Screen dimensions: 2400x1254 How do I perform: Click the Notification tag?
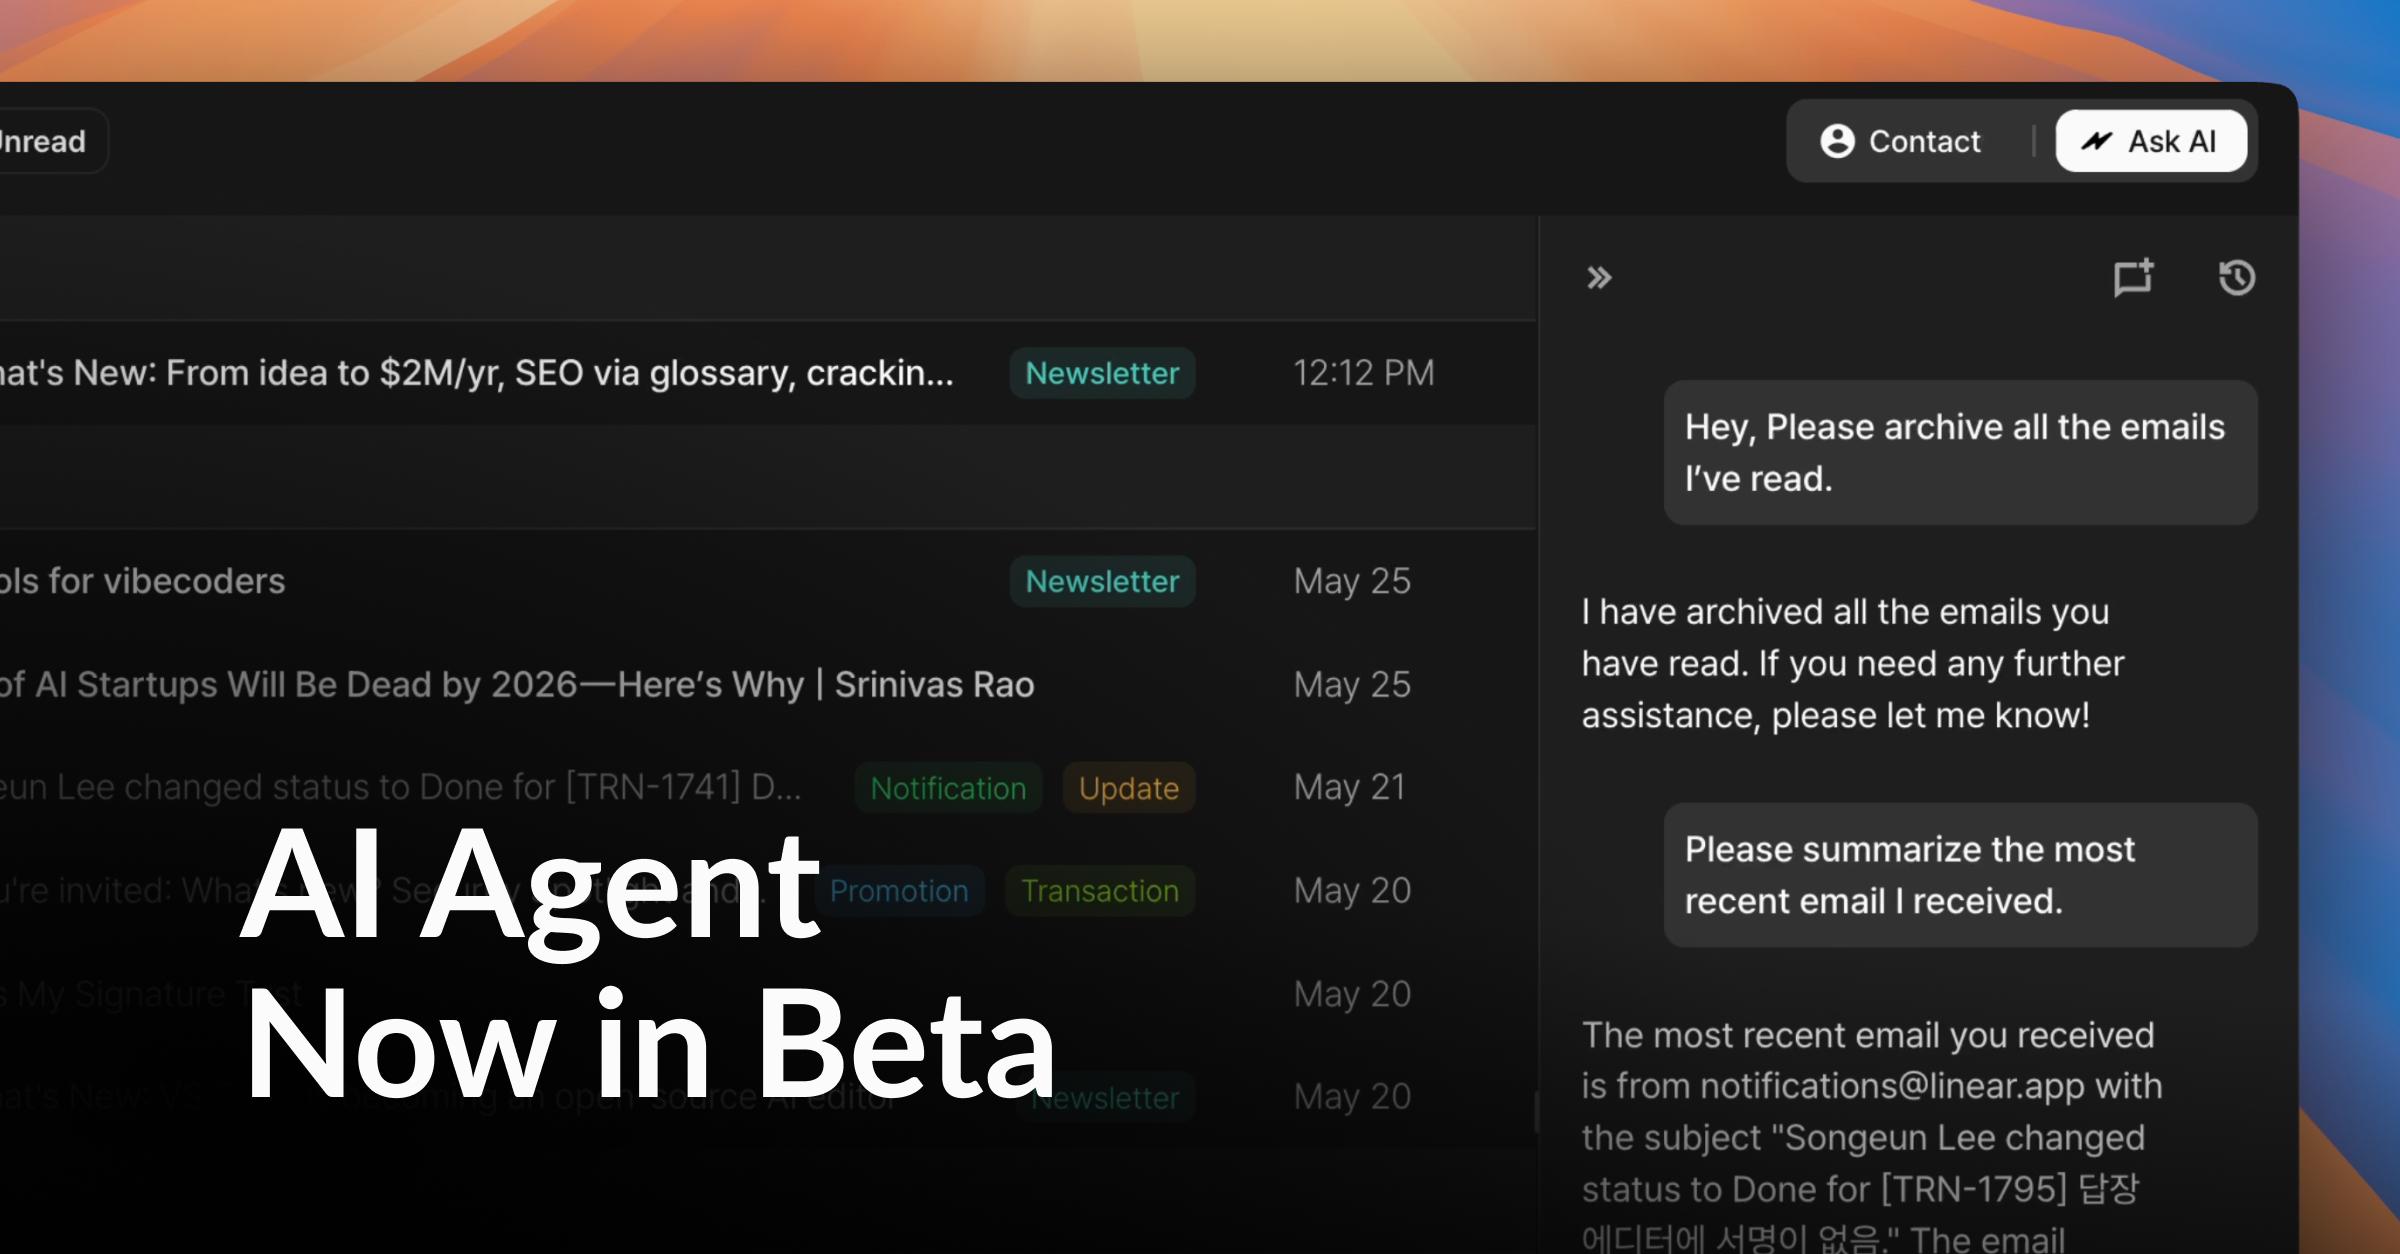pos(948,788)
